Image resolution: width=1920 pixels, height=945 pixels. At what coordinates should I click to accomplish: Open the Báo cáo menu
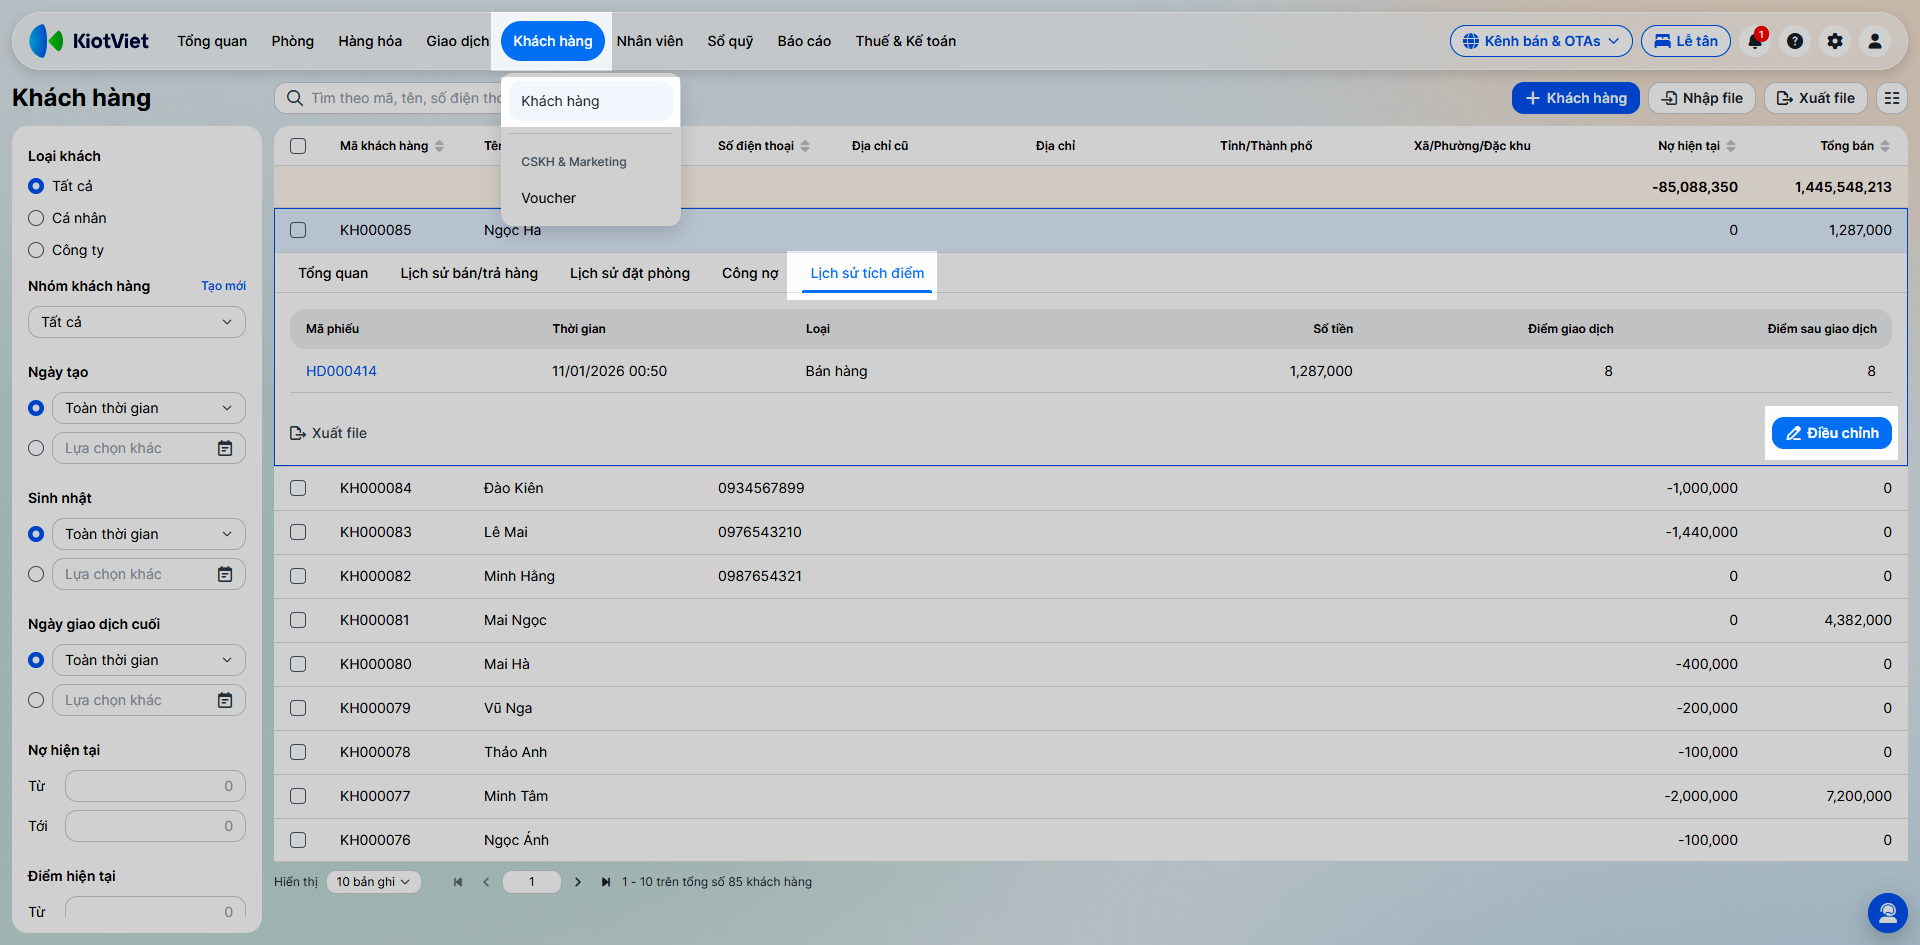[x=804, y=41]
